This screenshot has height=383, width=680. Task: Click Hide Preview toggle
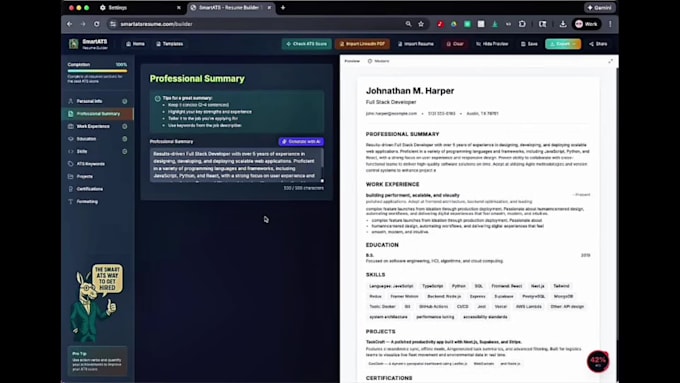tap(492, 44)
